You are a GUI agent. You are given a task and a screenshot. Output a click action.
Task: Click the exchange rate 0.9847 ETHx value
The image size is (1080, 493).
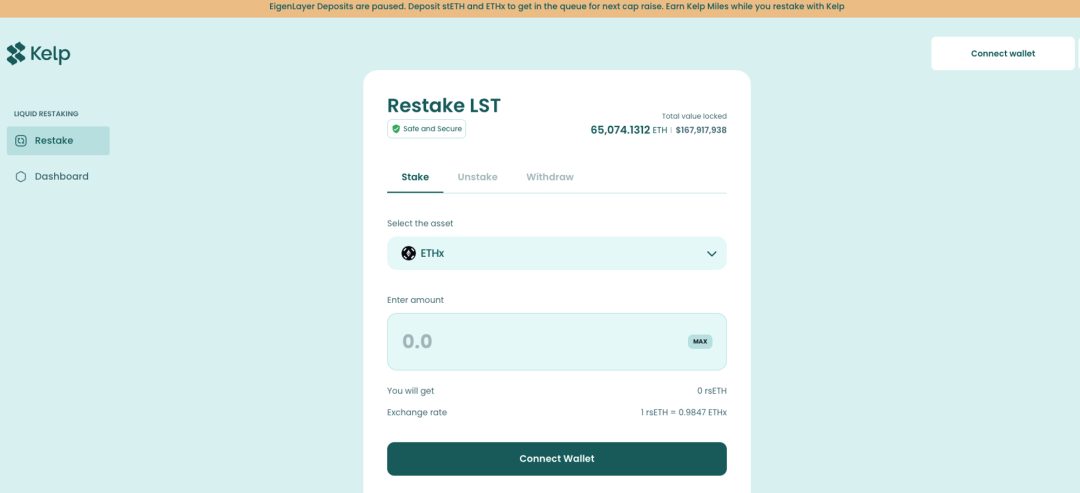tap(683, 413)
